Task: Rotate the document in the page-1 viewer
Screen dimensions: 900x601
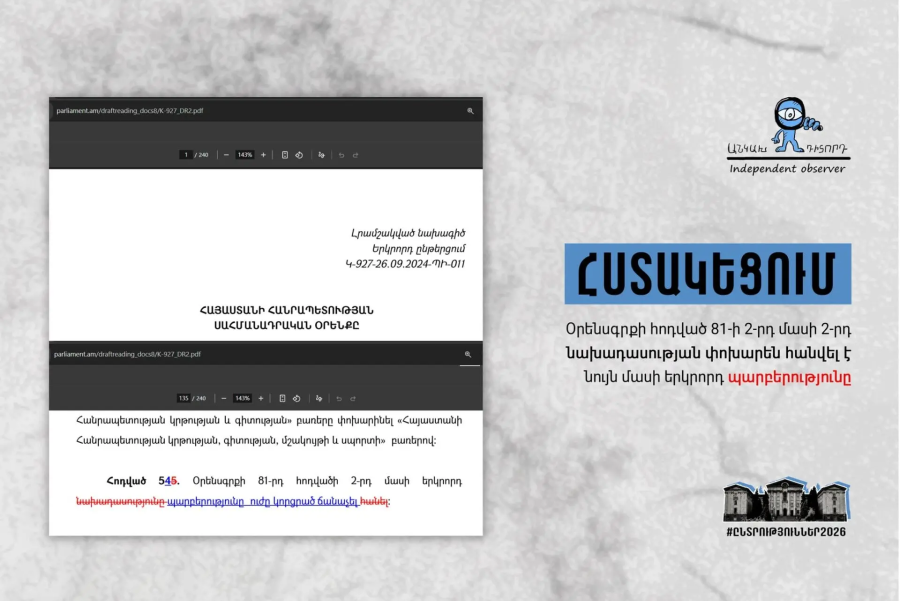Action: tap(298, 155)
